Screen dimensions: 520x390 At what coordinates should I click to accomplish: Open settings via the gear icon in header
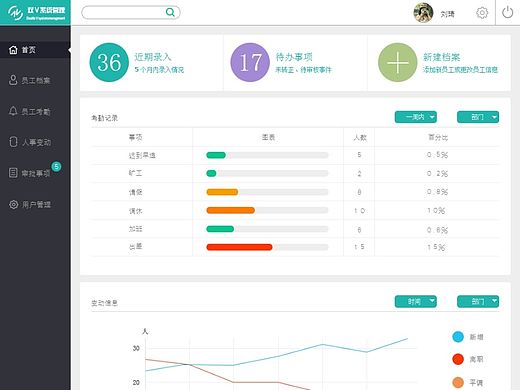point(482,13)
